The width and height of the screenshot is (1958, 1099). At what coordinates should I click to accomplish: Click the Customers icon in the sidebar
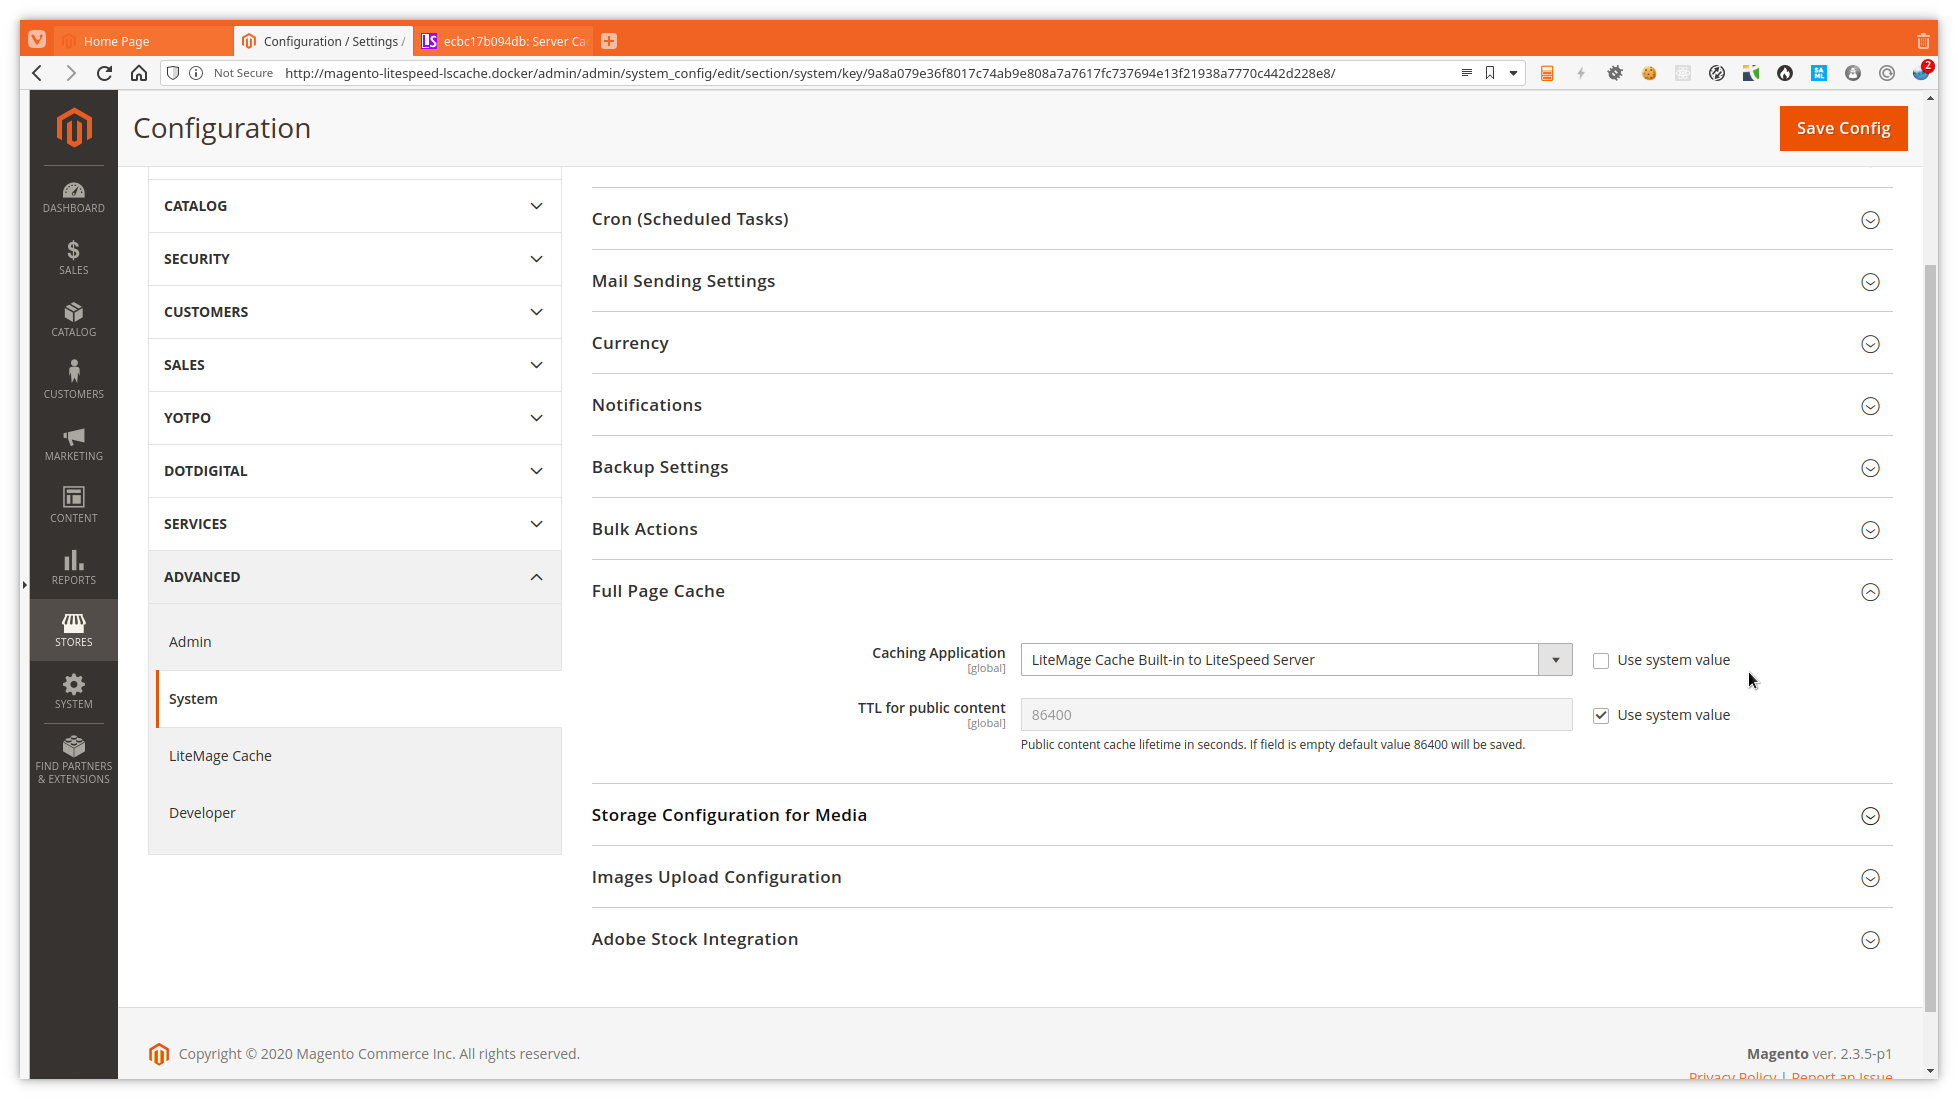click(73, 377)
